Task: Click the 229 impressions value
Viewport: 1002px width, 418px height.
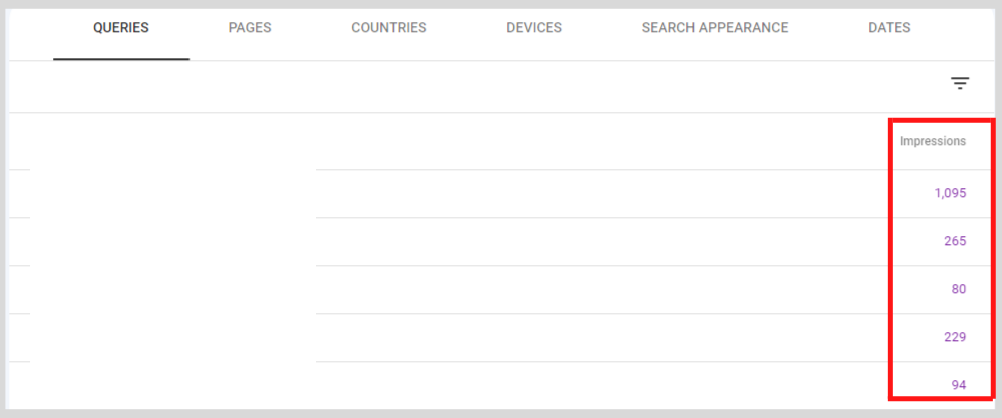Action: click(x=955, y=337)
